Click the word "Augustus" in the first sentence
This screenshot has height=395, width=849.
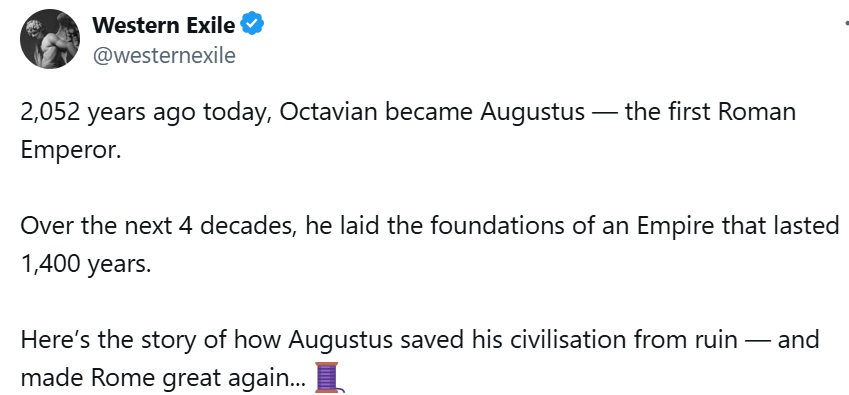(533, 113)
